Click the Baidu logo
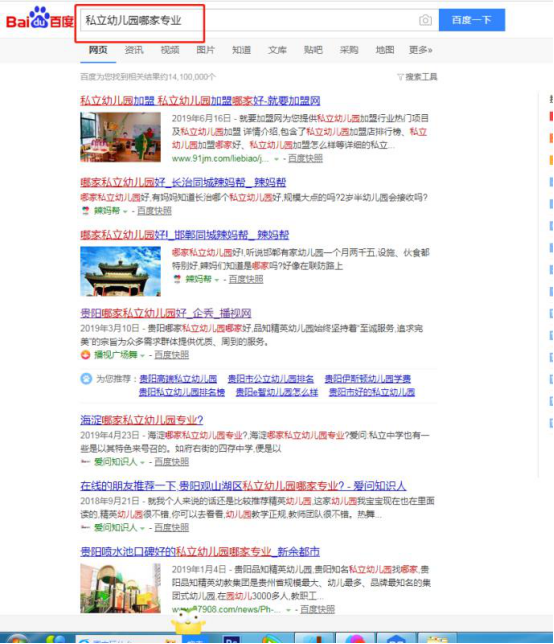The image size is (554, 644). (40, 18)
